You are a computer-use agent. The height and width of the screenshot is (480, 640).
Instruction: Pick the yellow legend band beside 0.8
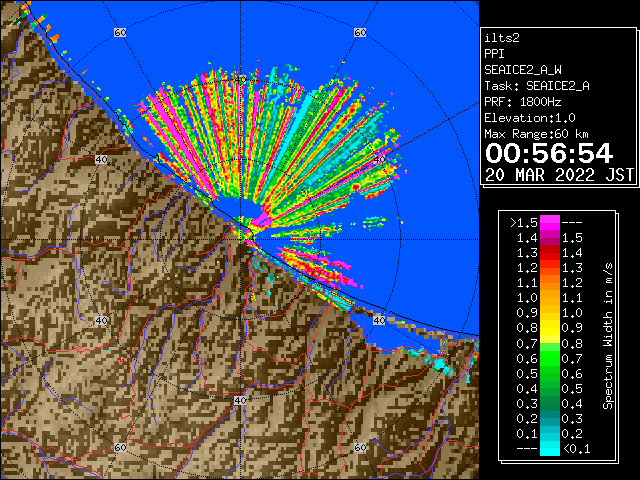click(550, 328)
